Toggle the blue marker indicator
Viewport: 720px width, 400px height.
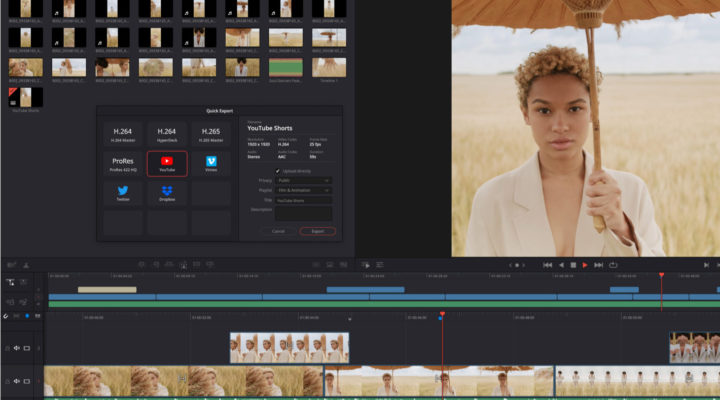(27, 316)
